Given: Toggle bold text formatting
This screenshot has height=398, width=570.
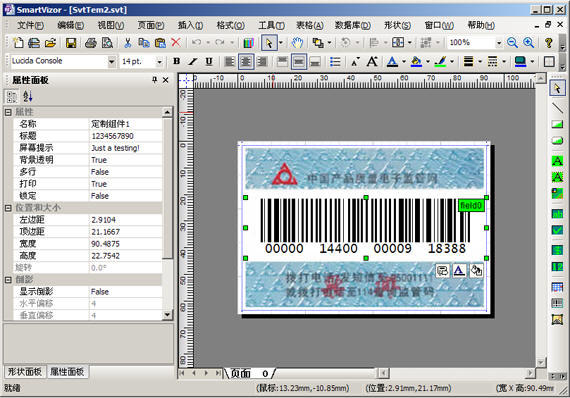Looking at the screenshot, I should pos(177,61).
